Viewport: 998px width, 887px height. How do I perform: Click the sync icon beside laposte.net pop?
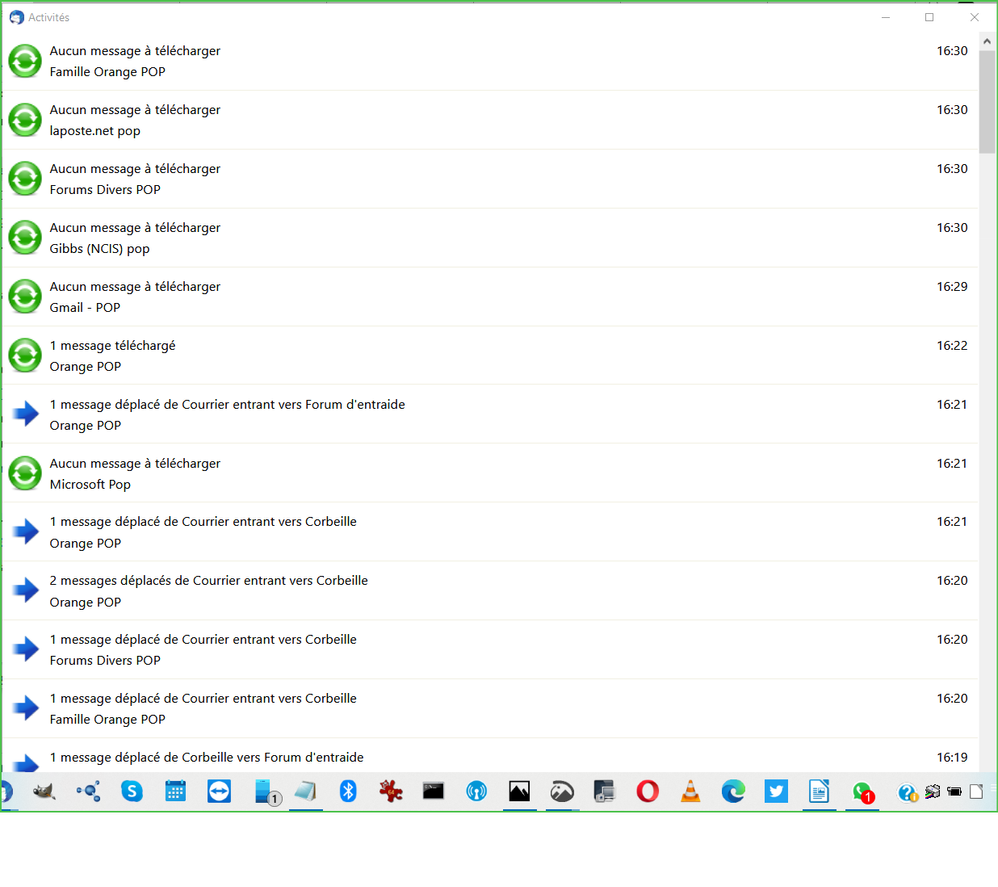tap(25, 120)
